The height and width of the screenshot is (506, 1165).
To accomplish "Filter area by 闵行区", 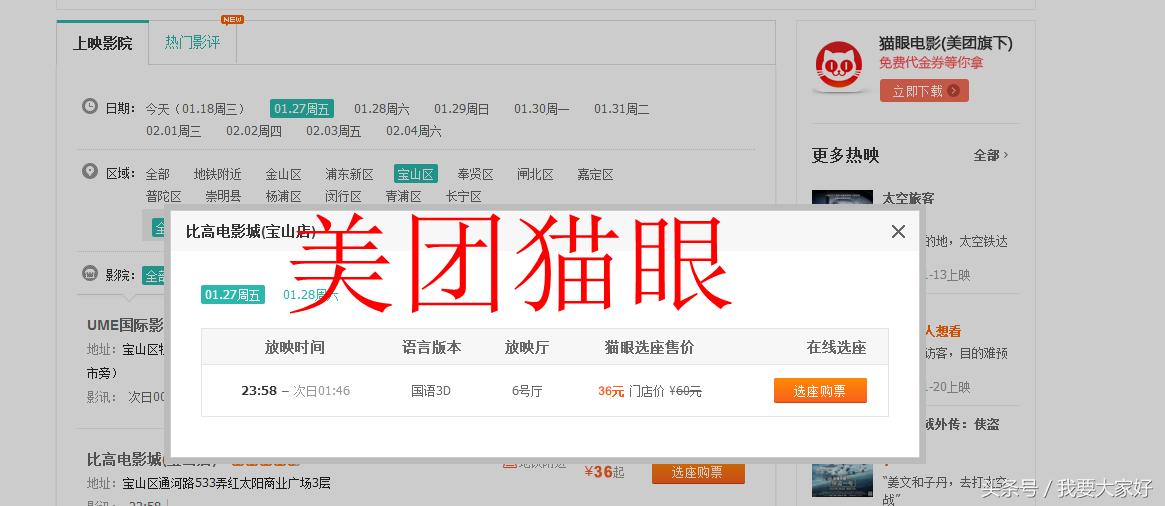I will click(x=343, y=197).
